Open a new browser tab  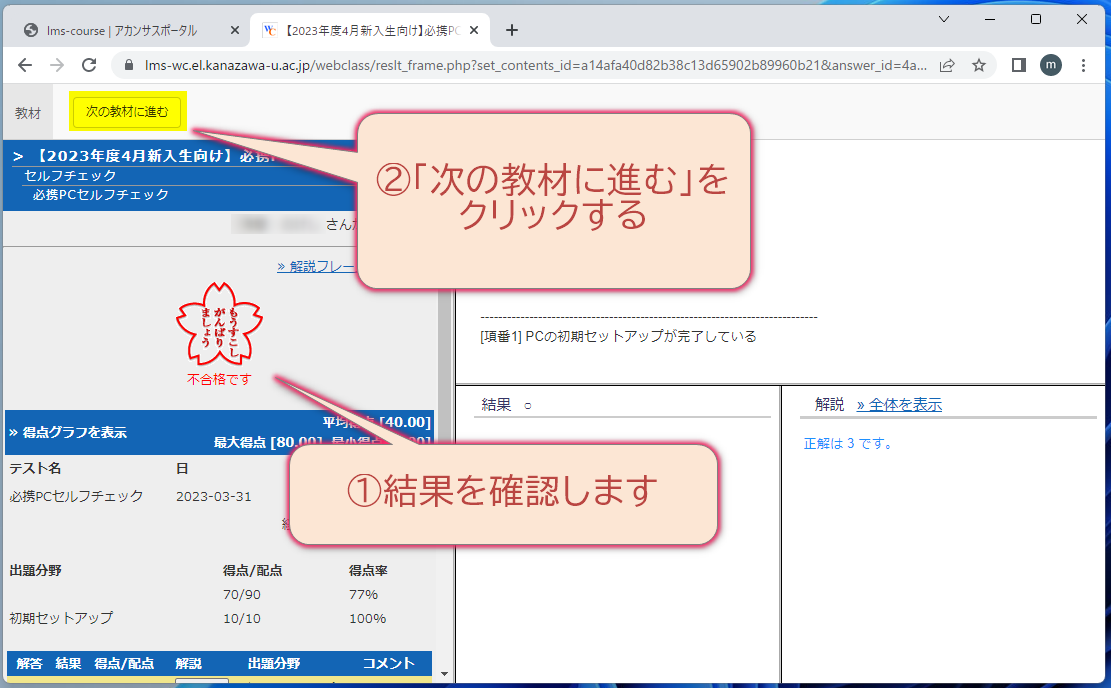coord(511,30)
